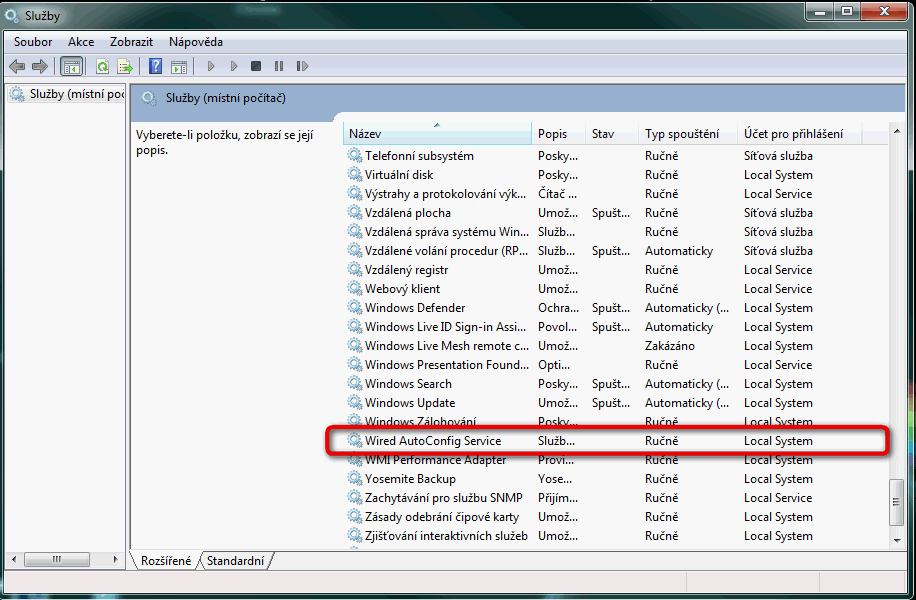
Task: Click the Export list toolbar icon
Action: pos(125,67)
